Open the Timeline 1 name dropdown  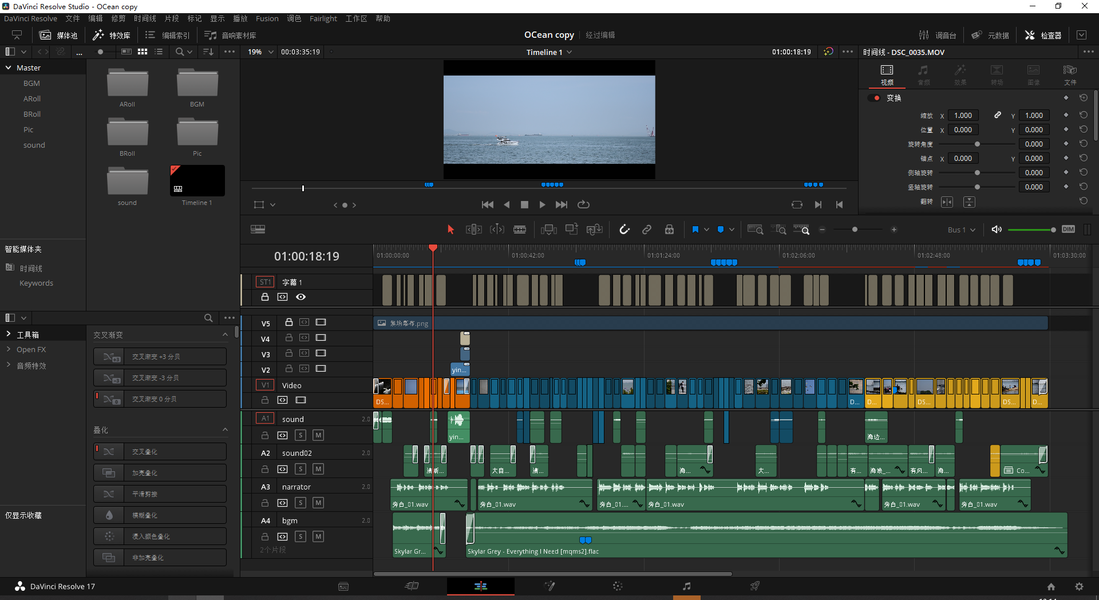[x=549, y=52]
